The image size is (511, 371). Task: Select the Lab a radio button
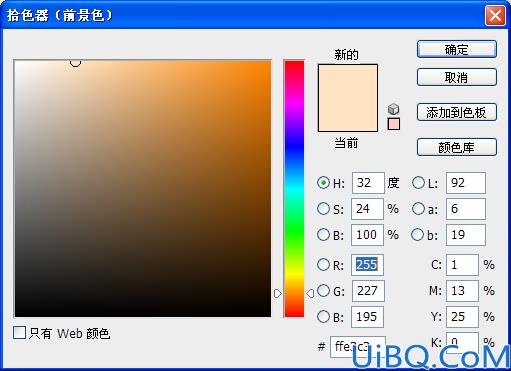[x=418, y=209]
